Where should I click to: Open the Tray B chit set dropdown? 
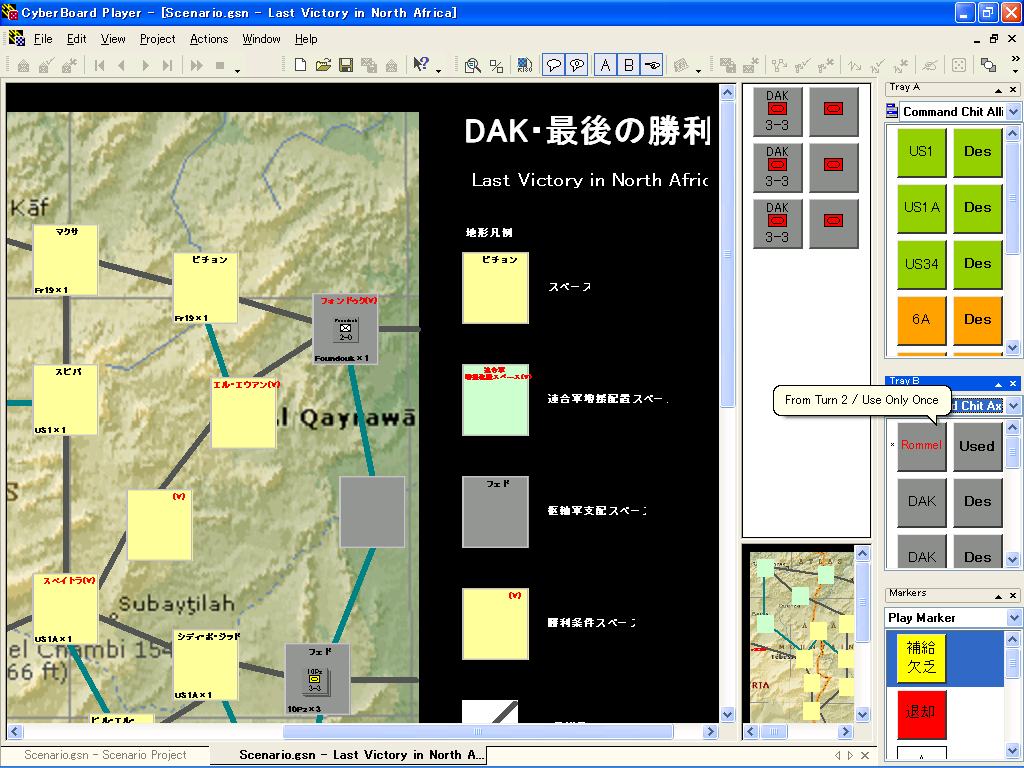(1014, 406)
